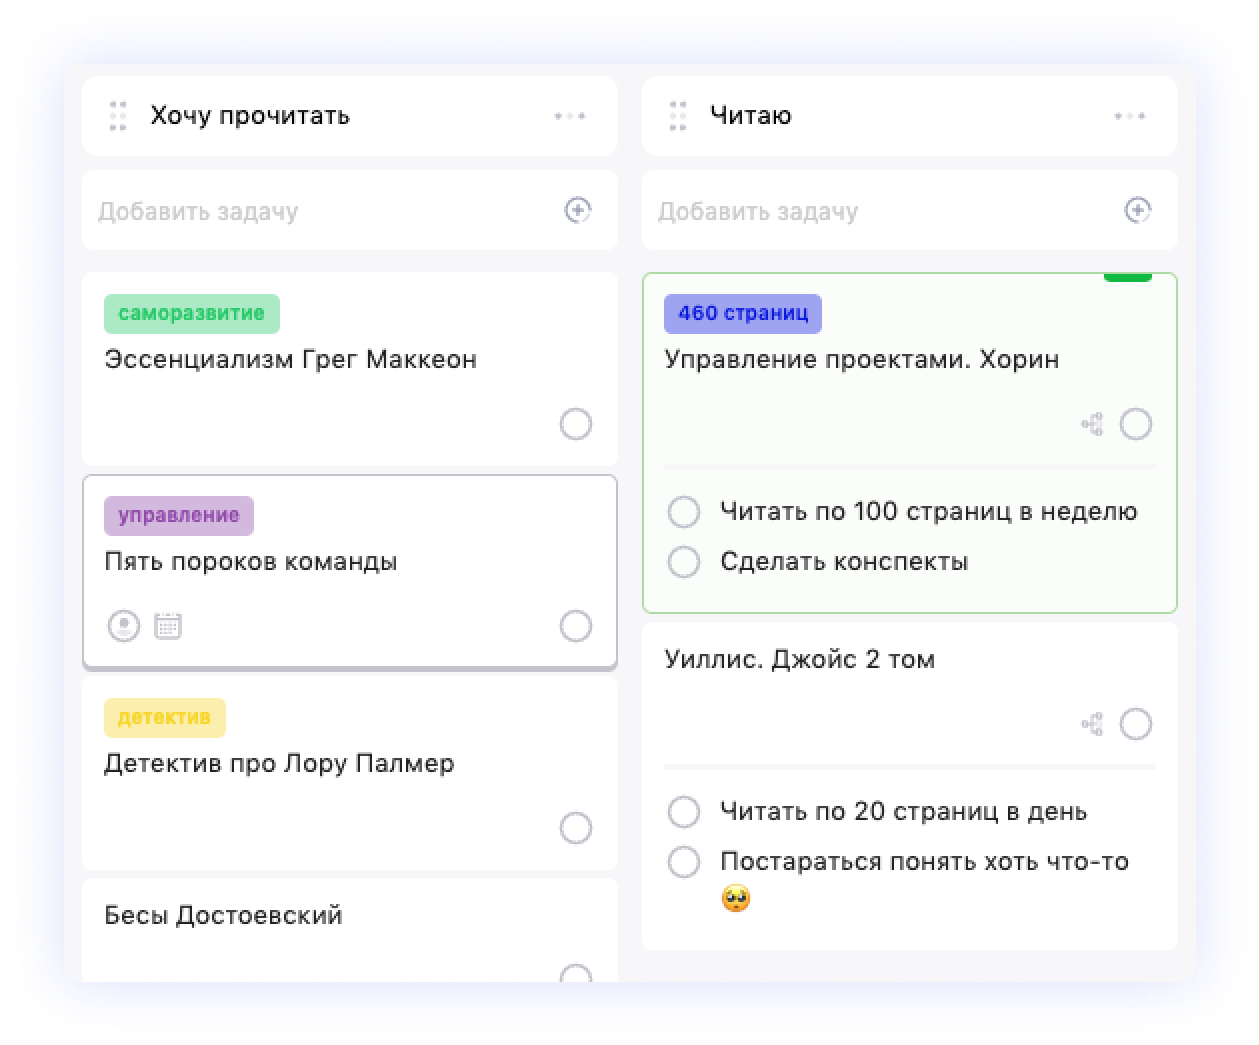This screenshot has width=1259, height=1045.
Task: Open the options menu of the "Хочу прочитать" column
Action: click(x=570, y=115)
